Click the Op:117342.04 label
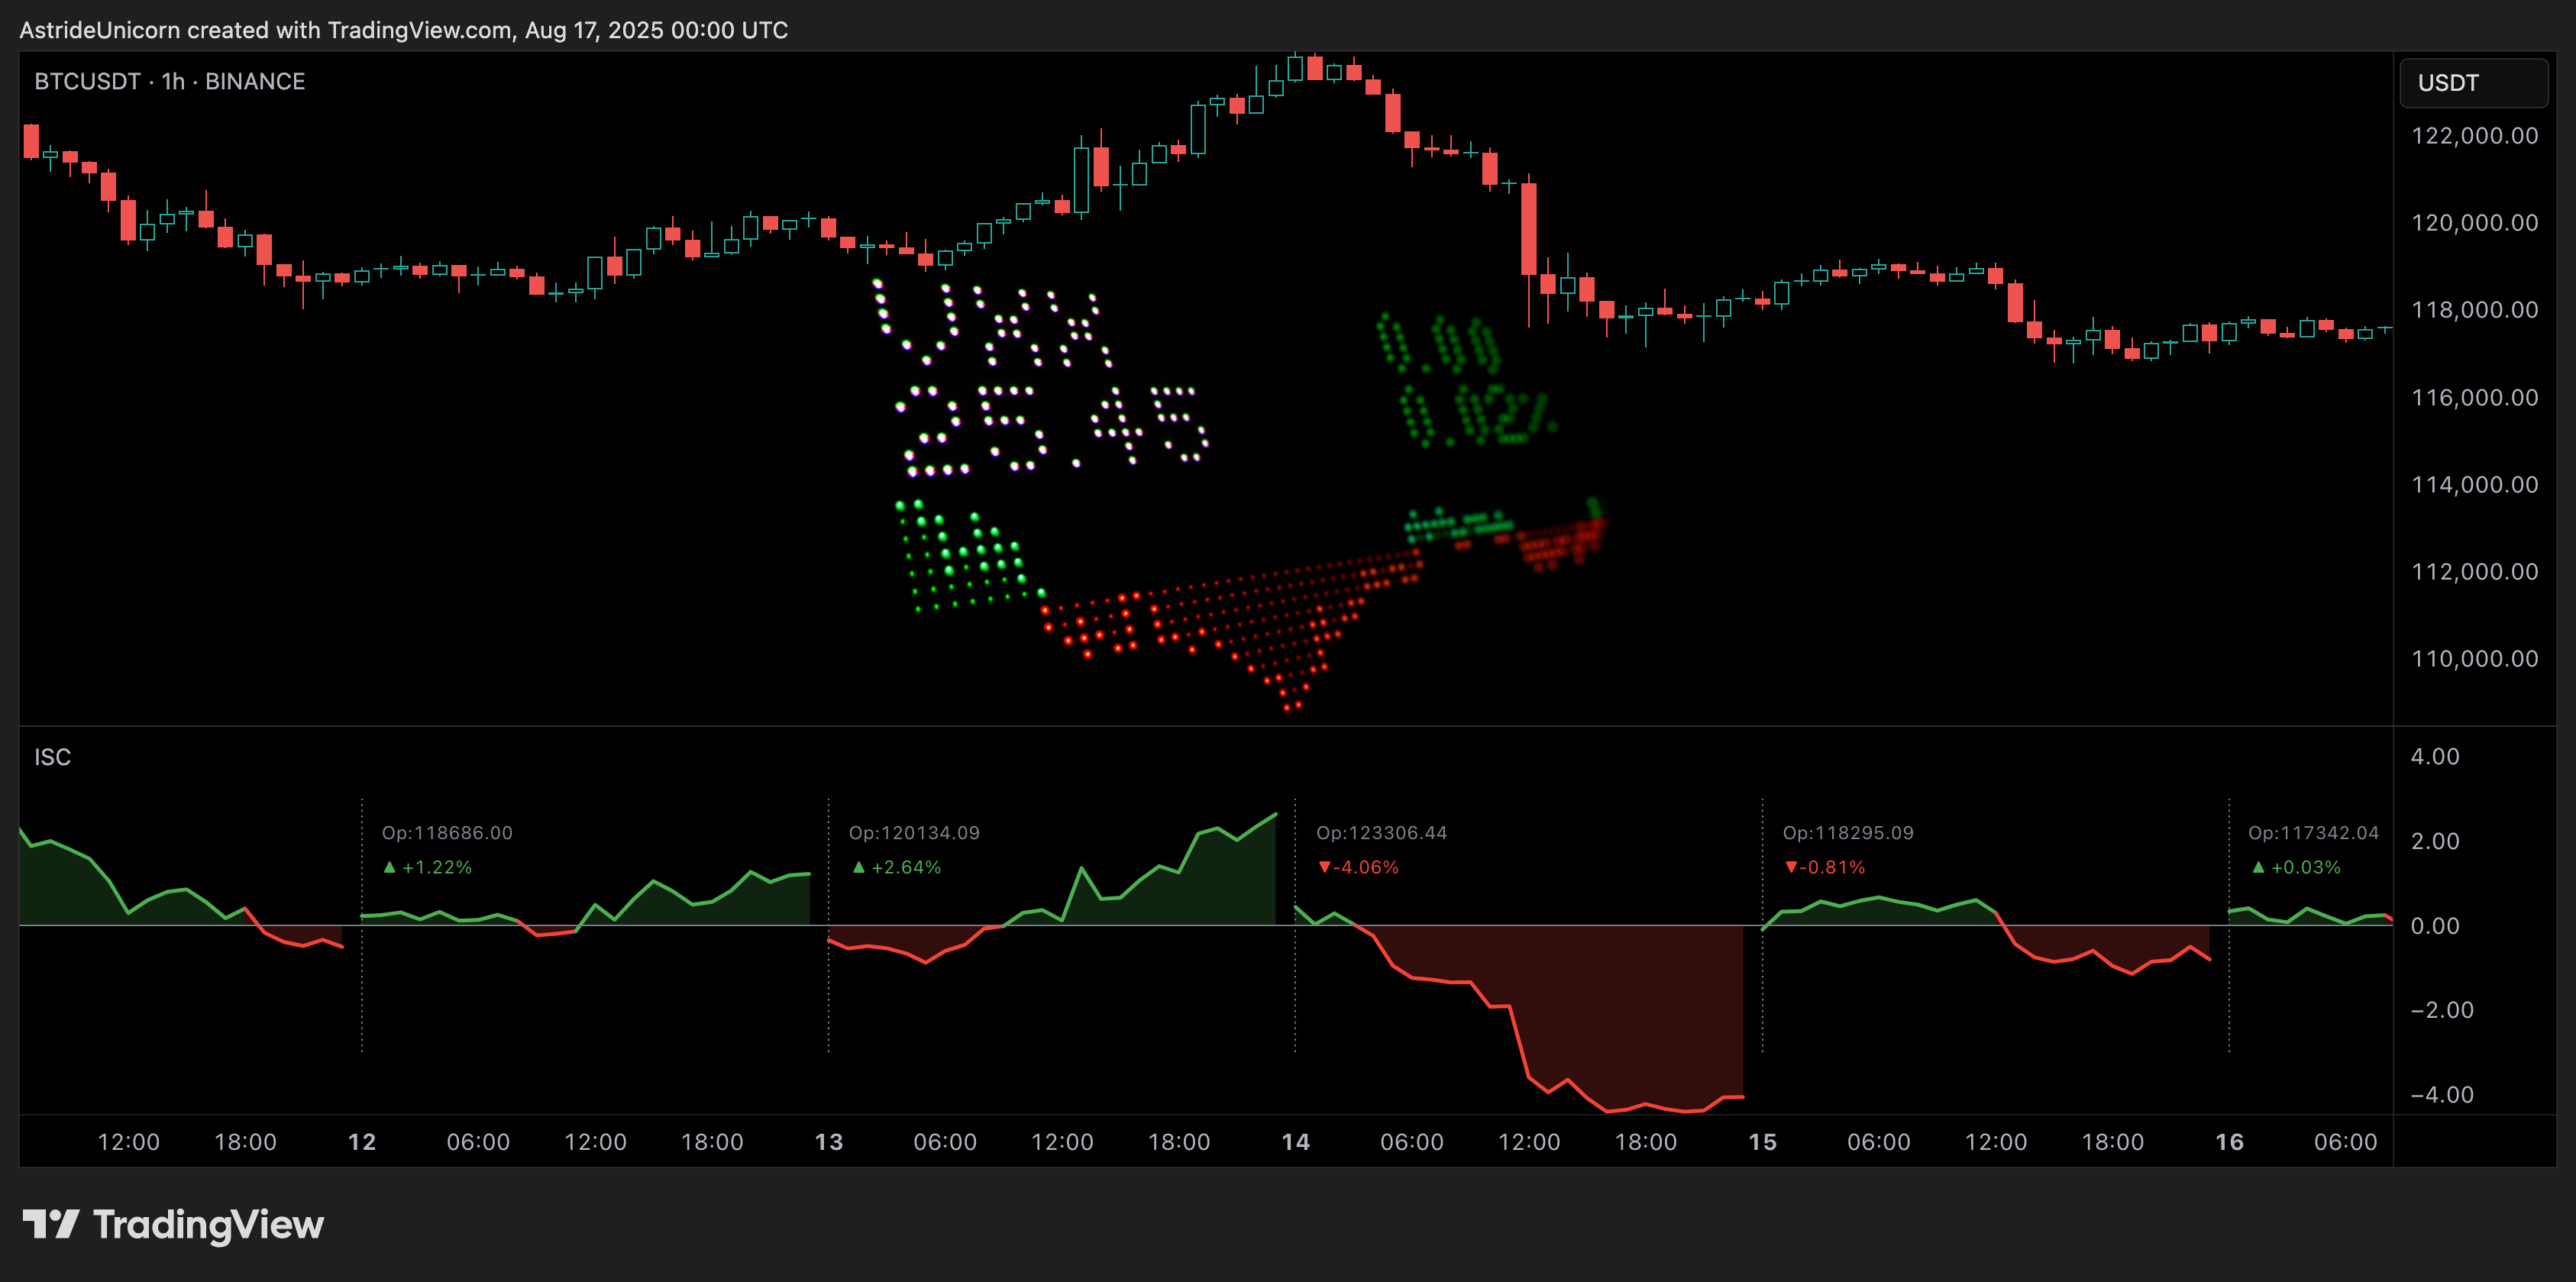Screen dimensions: 2576x1282 2314,833
